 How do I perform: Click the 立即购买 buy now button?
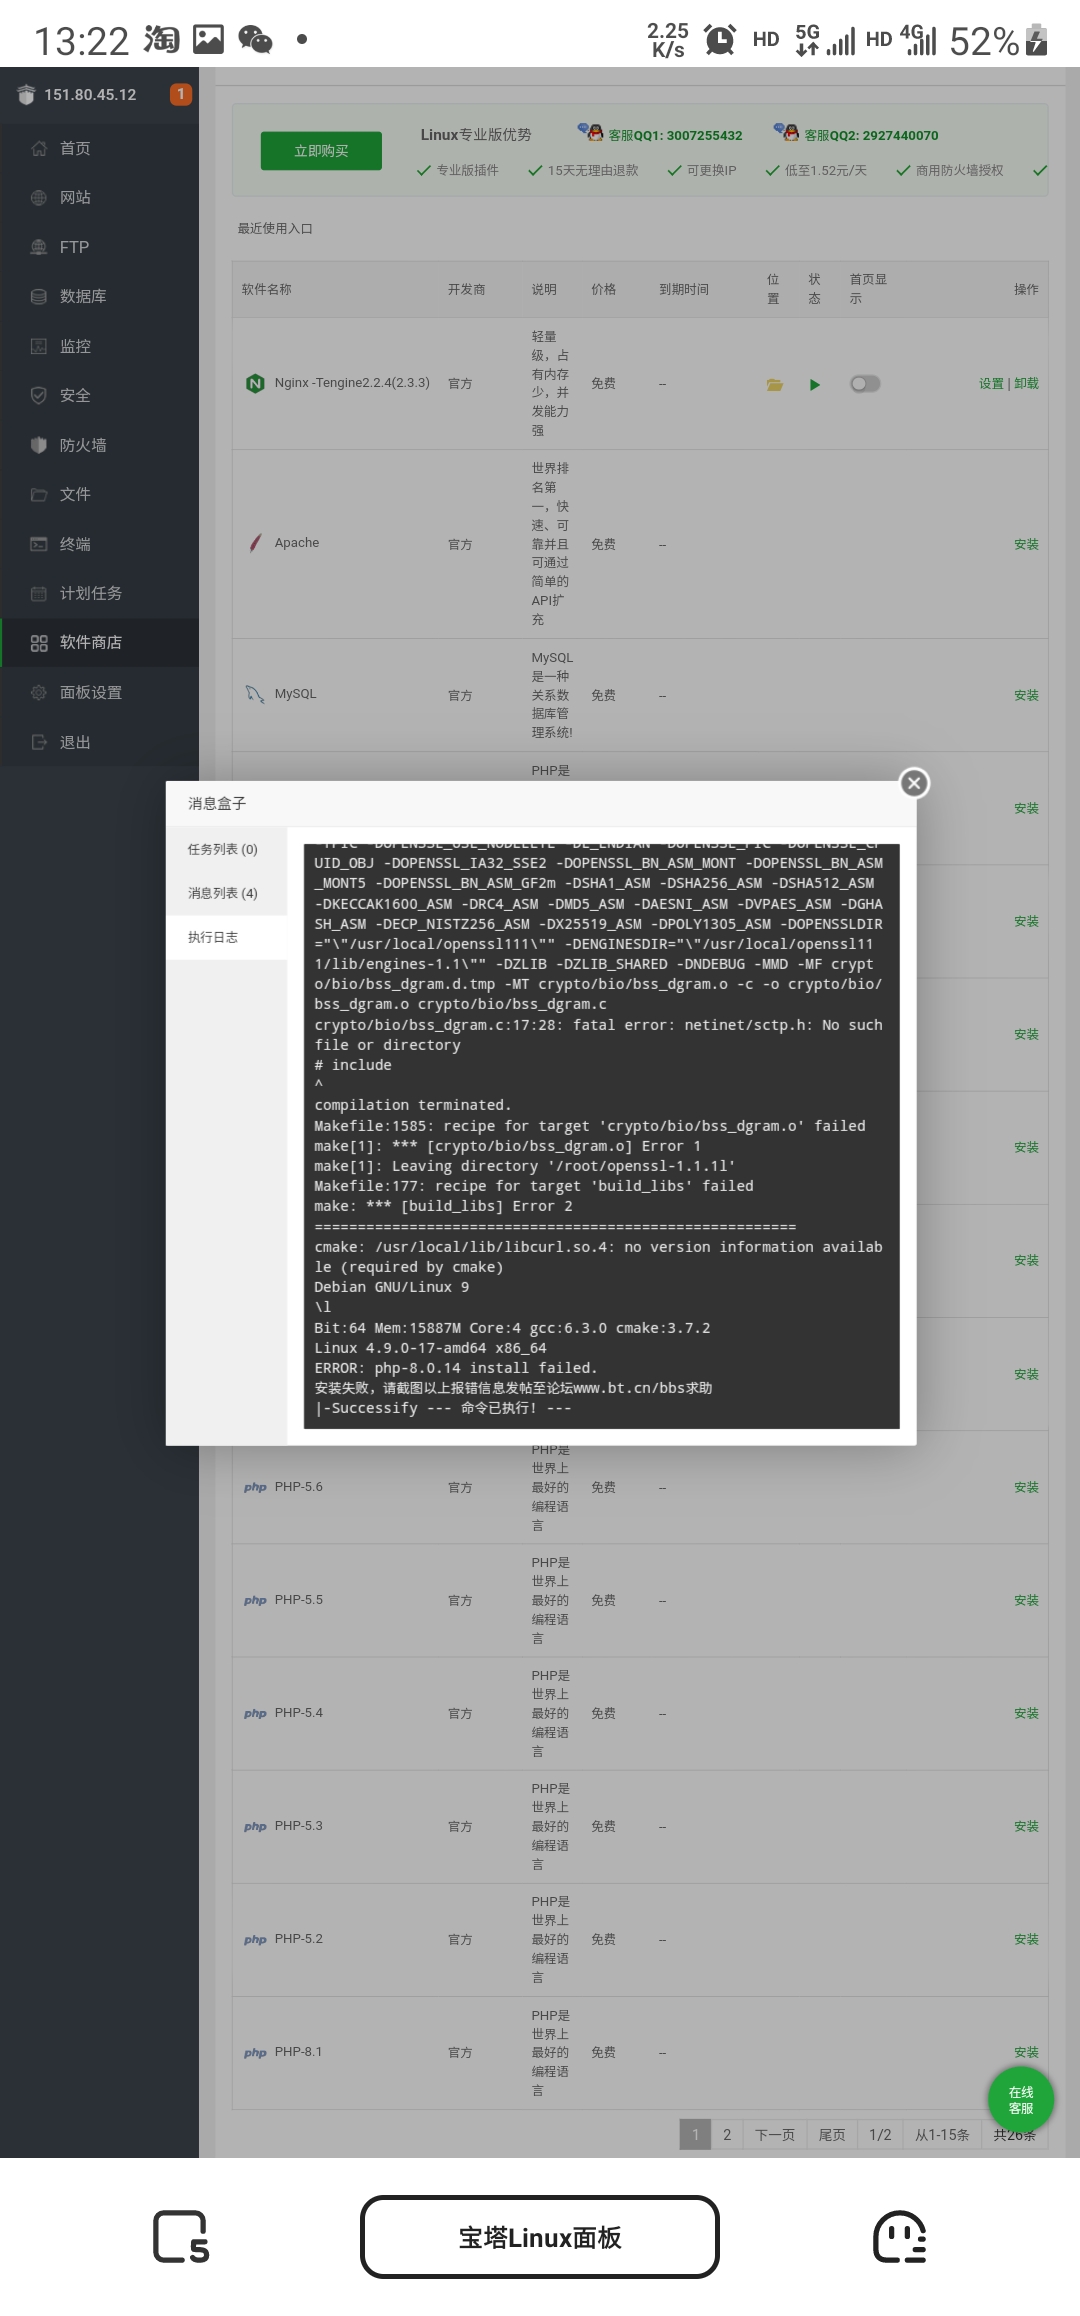(x=321, y=151)
